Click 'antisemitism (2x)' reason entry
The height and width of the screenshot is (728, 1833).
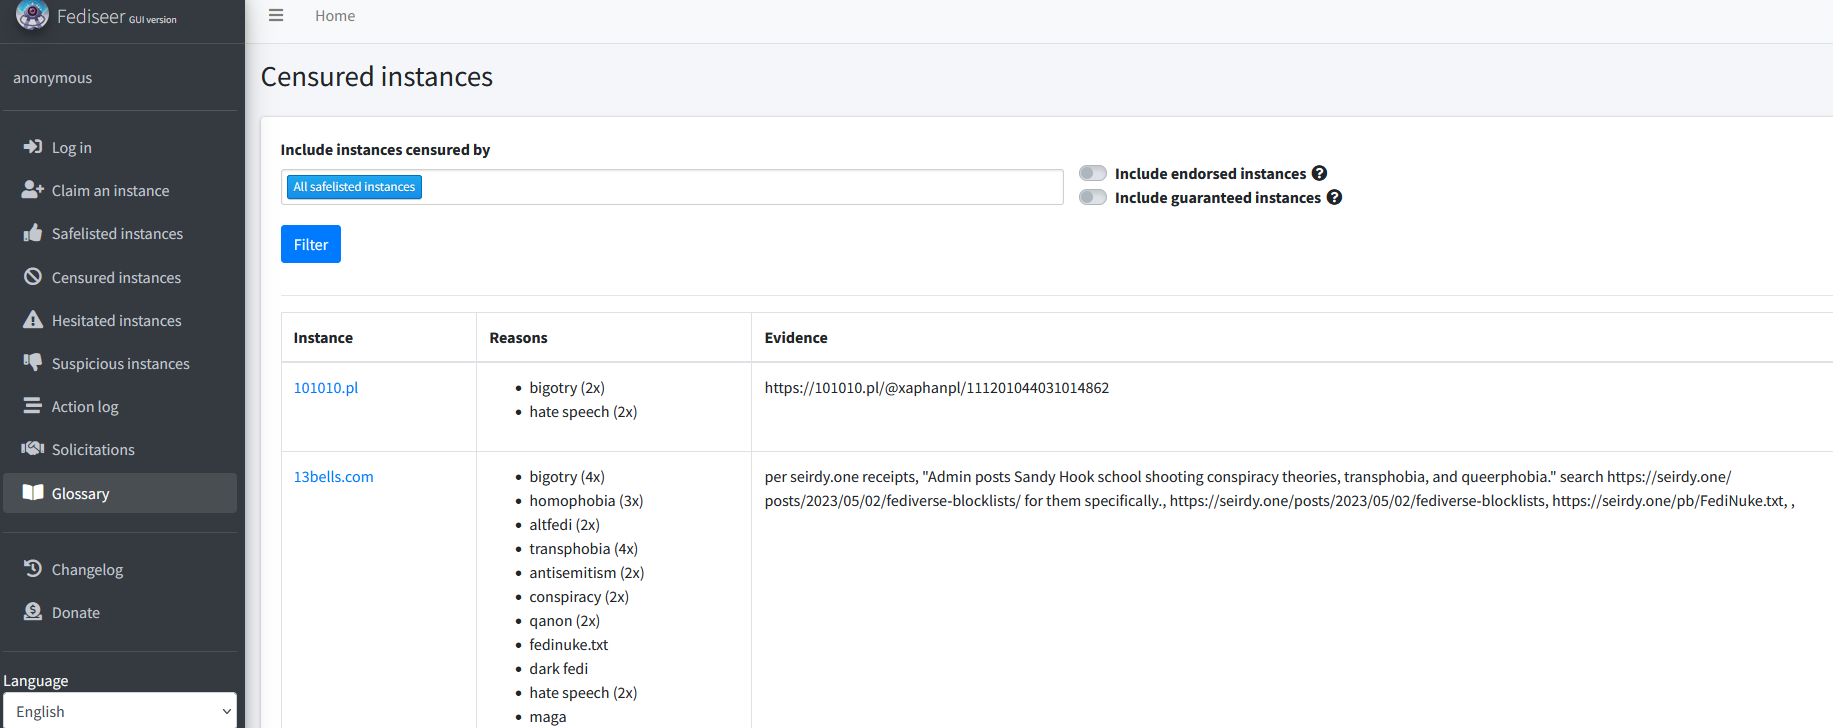tap(587, 573)
